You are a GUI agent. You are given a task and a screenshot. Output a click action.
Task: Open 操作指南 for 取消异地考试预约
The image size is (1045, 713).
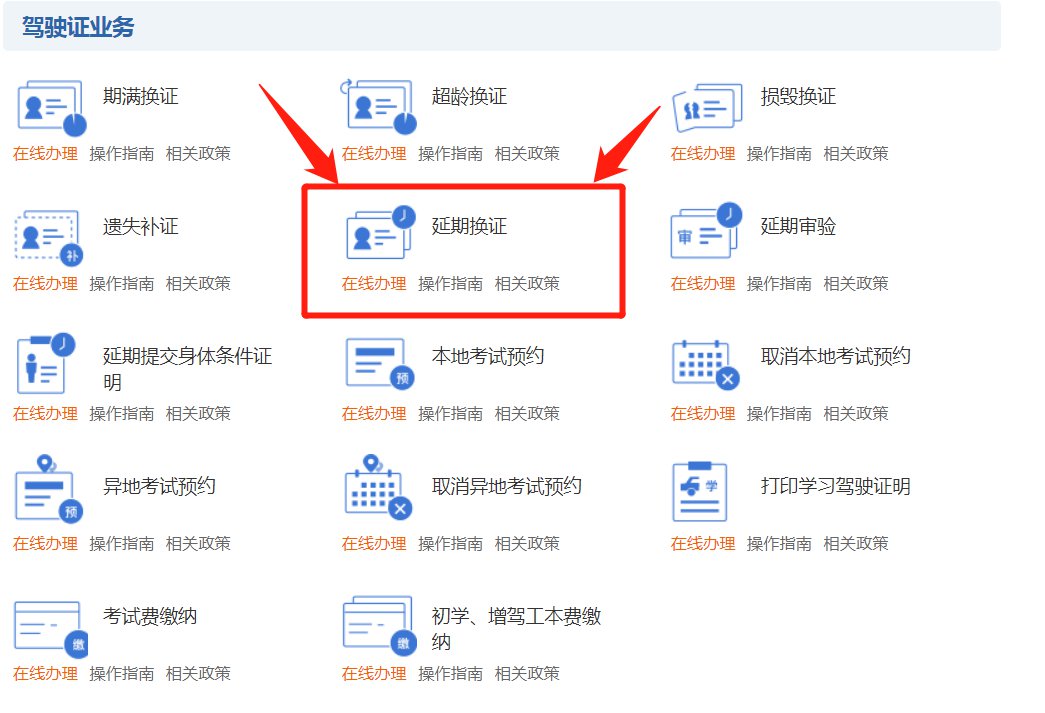pos(451,544)
